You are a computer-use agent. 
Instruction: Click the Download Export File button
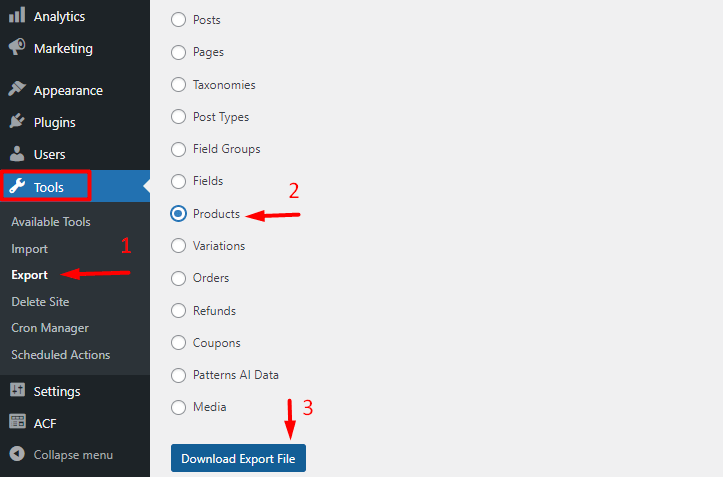(239, 459)
